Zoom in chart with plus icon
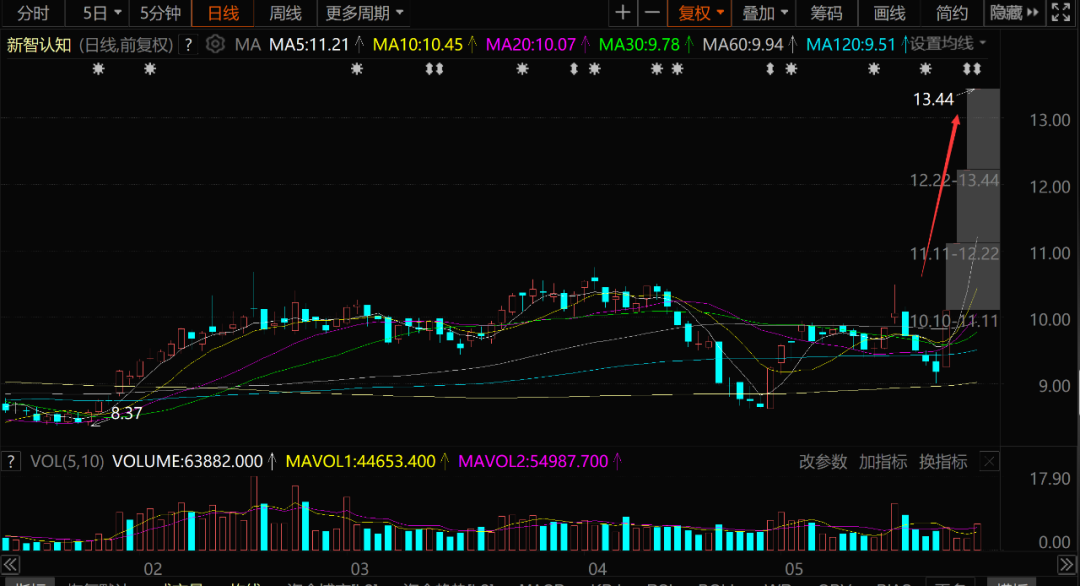The width and height of the screenshot is (1080, 586). tap(623, 12)
